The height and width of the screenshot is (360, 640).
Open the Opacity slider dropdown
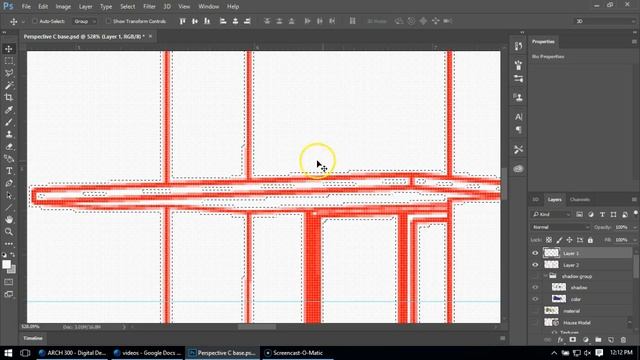coord(634,227)
